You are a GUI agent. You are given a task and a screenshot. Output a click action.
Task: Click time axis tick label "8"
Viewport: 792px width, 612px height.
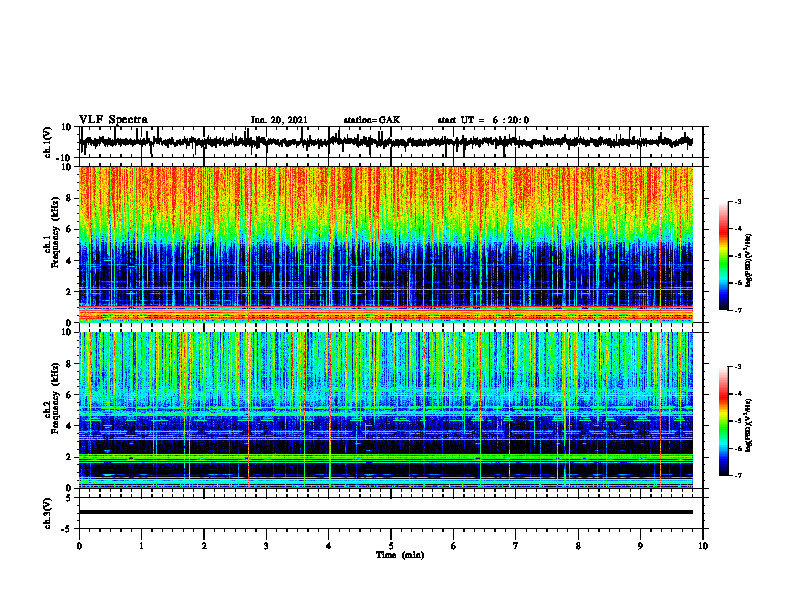578,546
